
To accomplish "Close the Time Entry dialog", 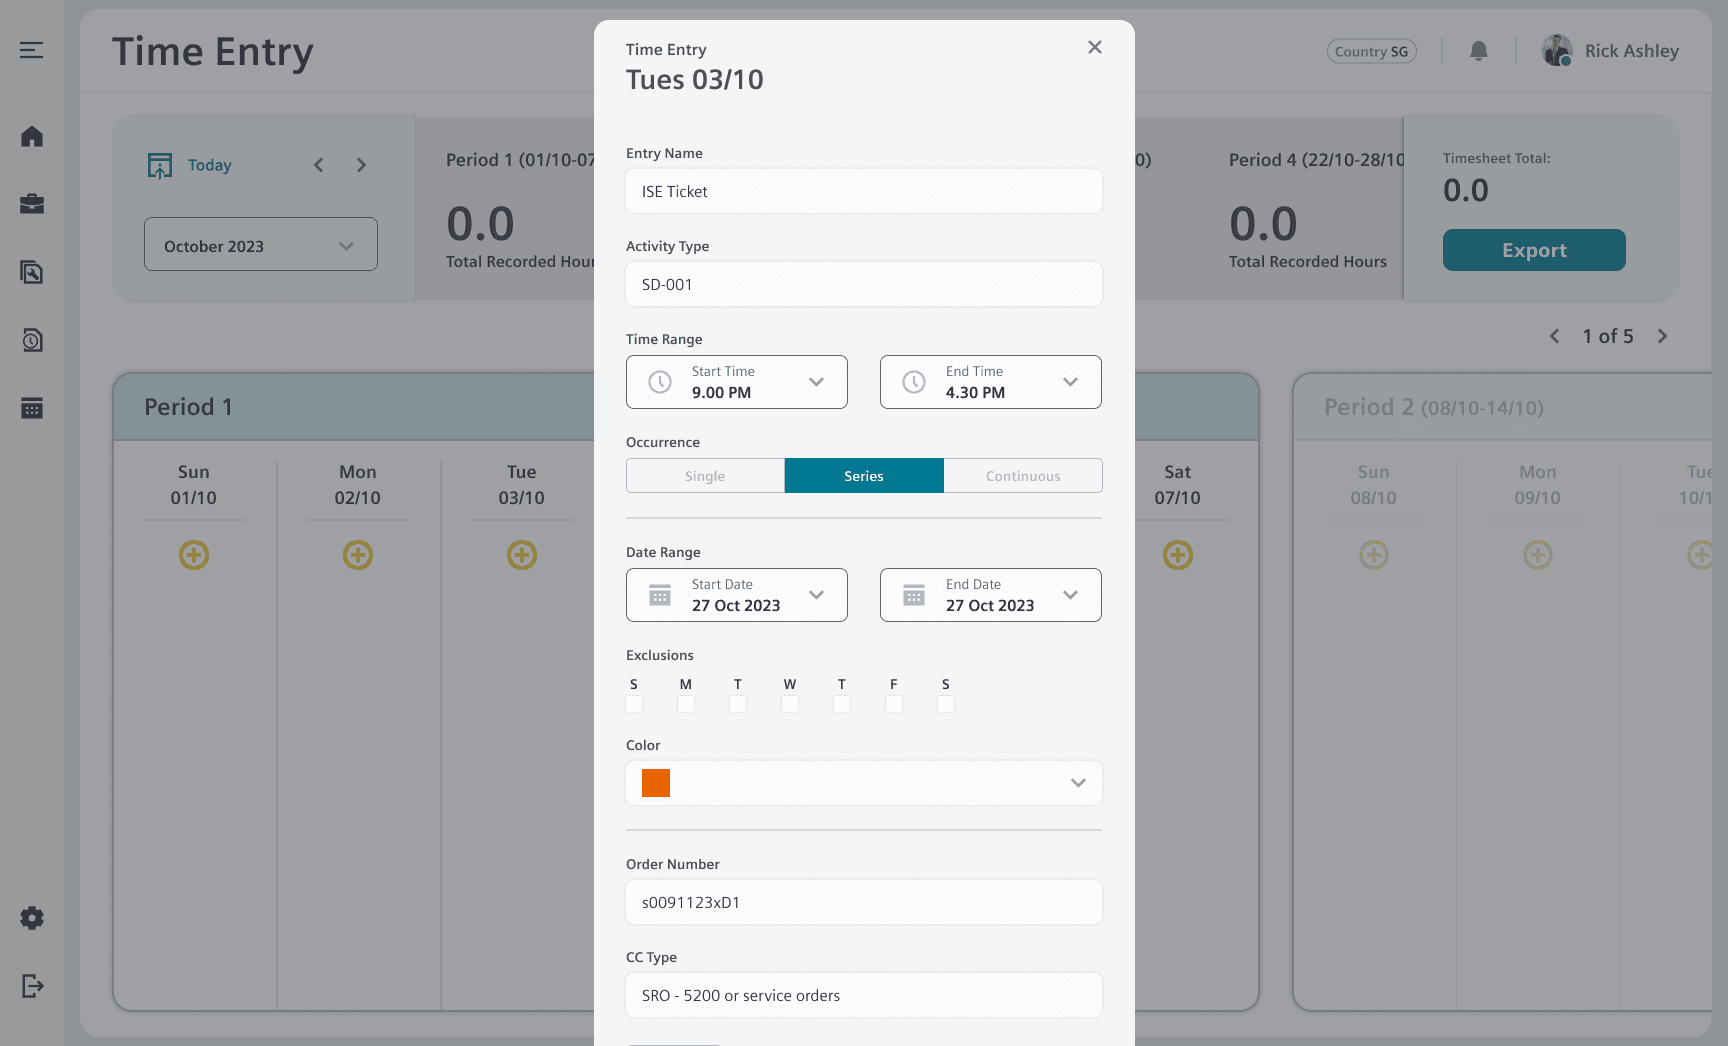I will point(1095,47).
